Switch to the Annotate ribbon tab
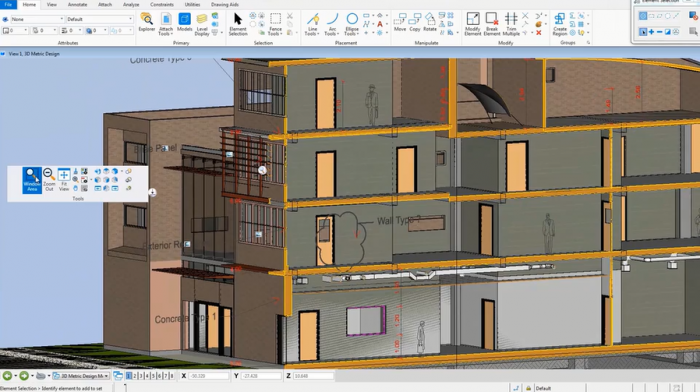 tap(77, 4)
